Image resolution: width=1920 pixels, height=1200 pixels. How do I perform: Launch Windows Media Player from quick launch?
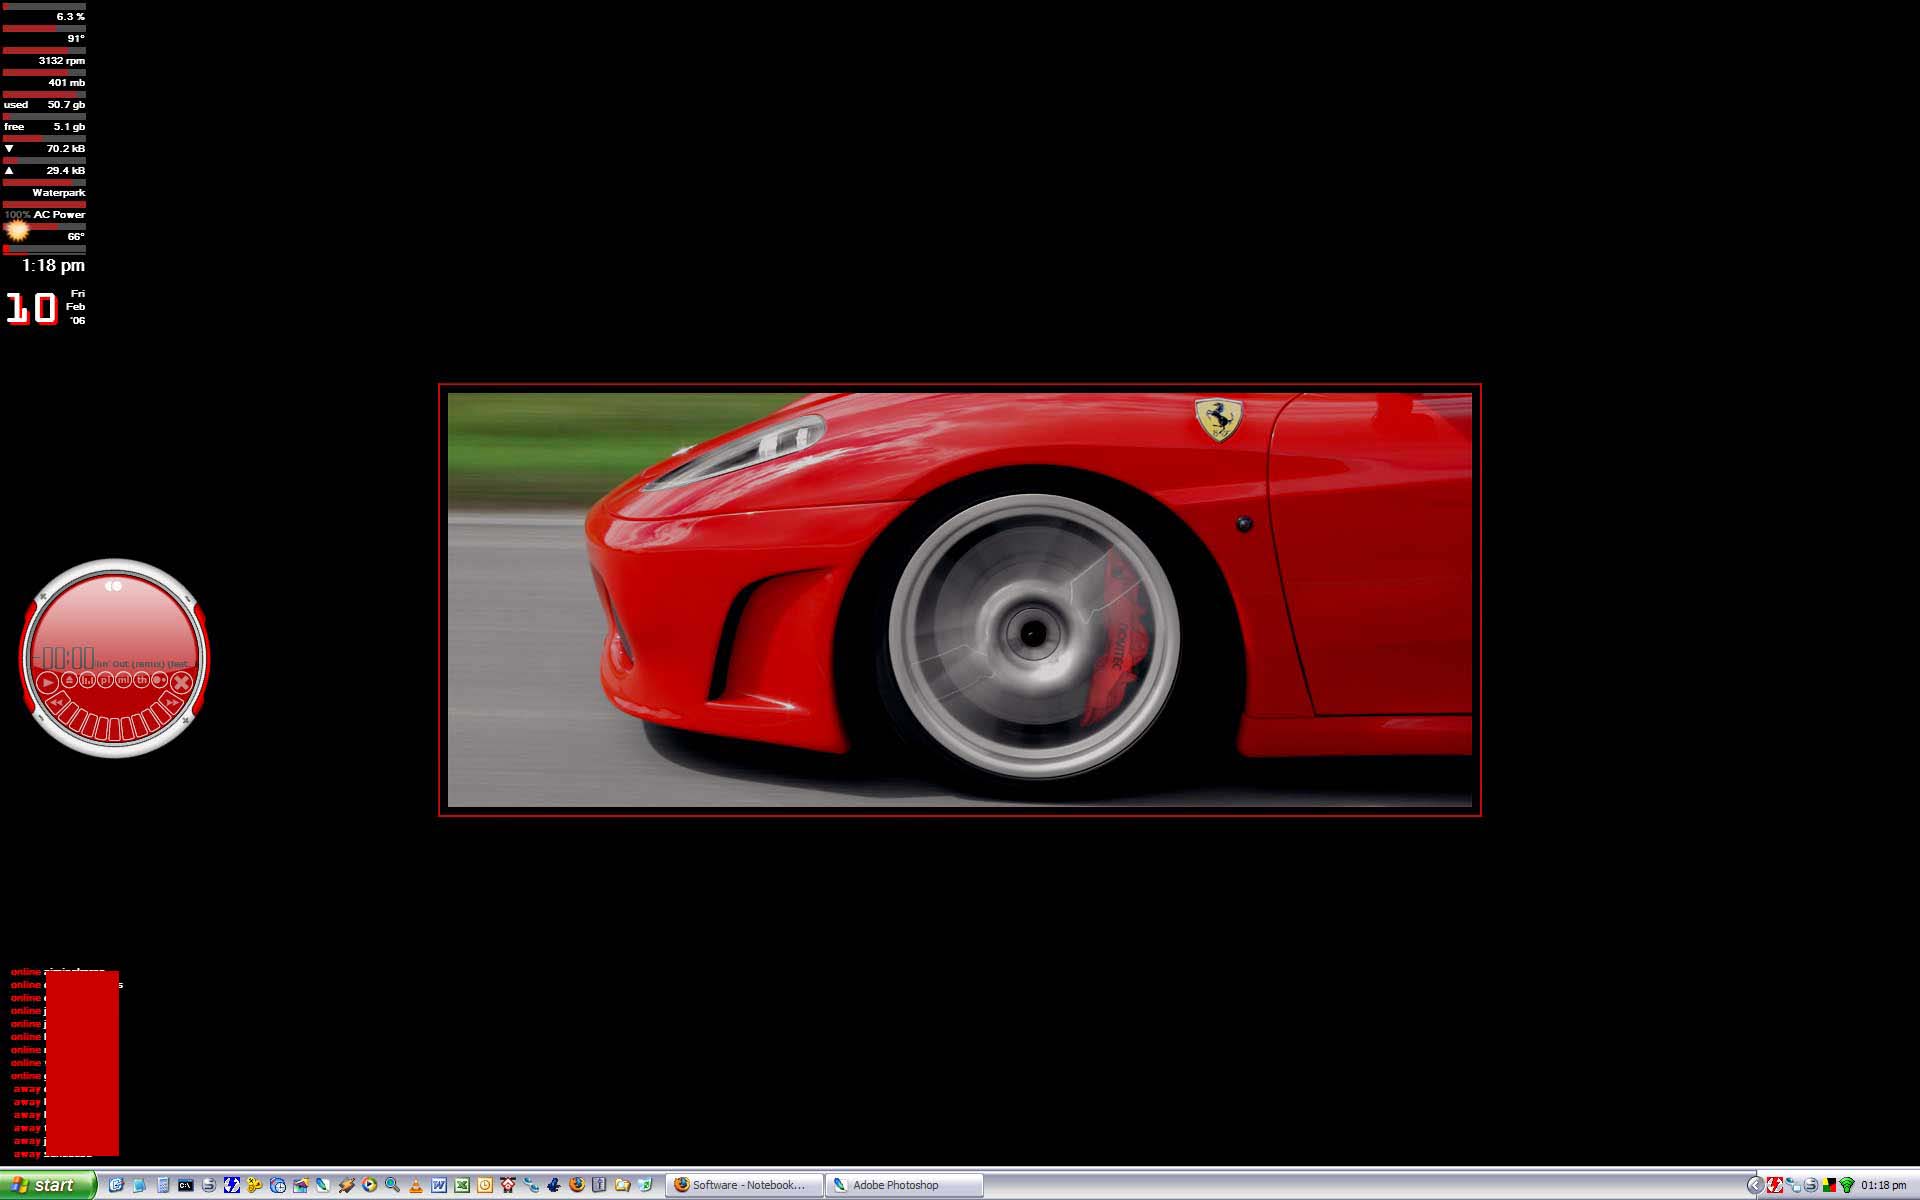point(369,1185)
